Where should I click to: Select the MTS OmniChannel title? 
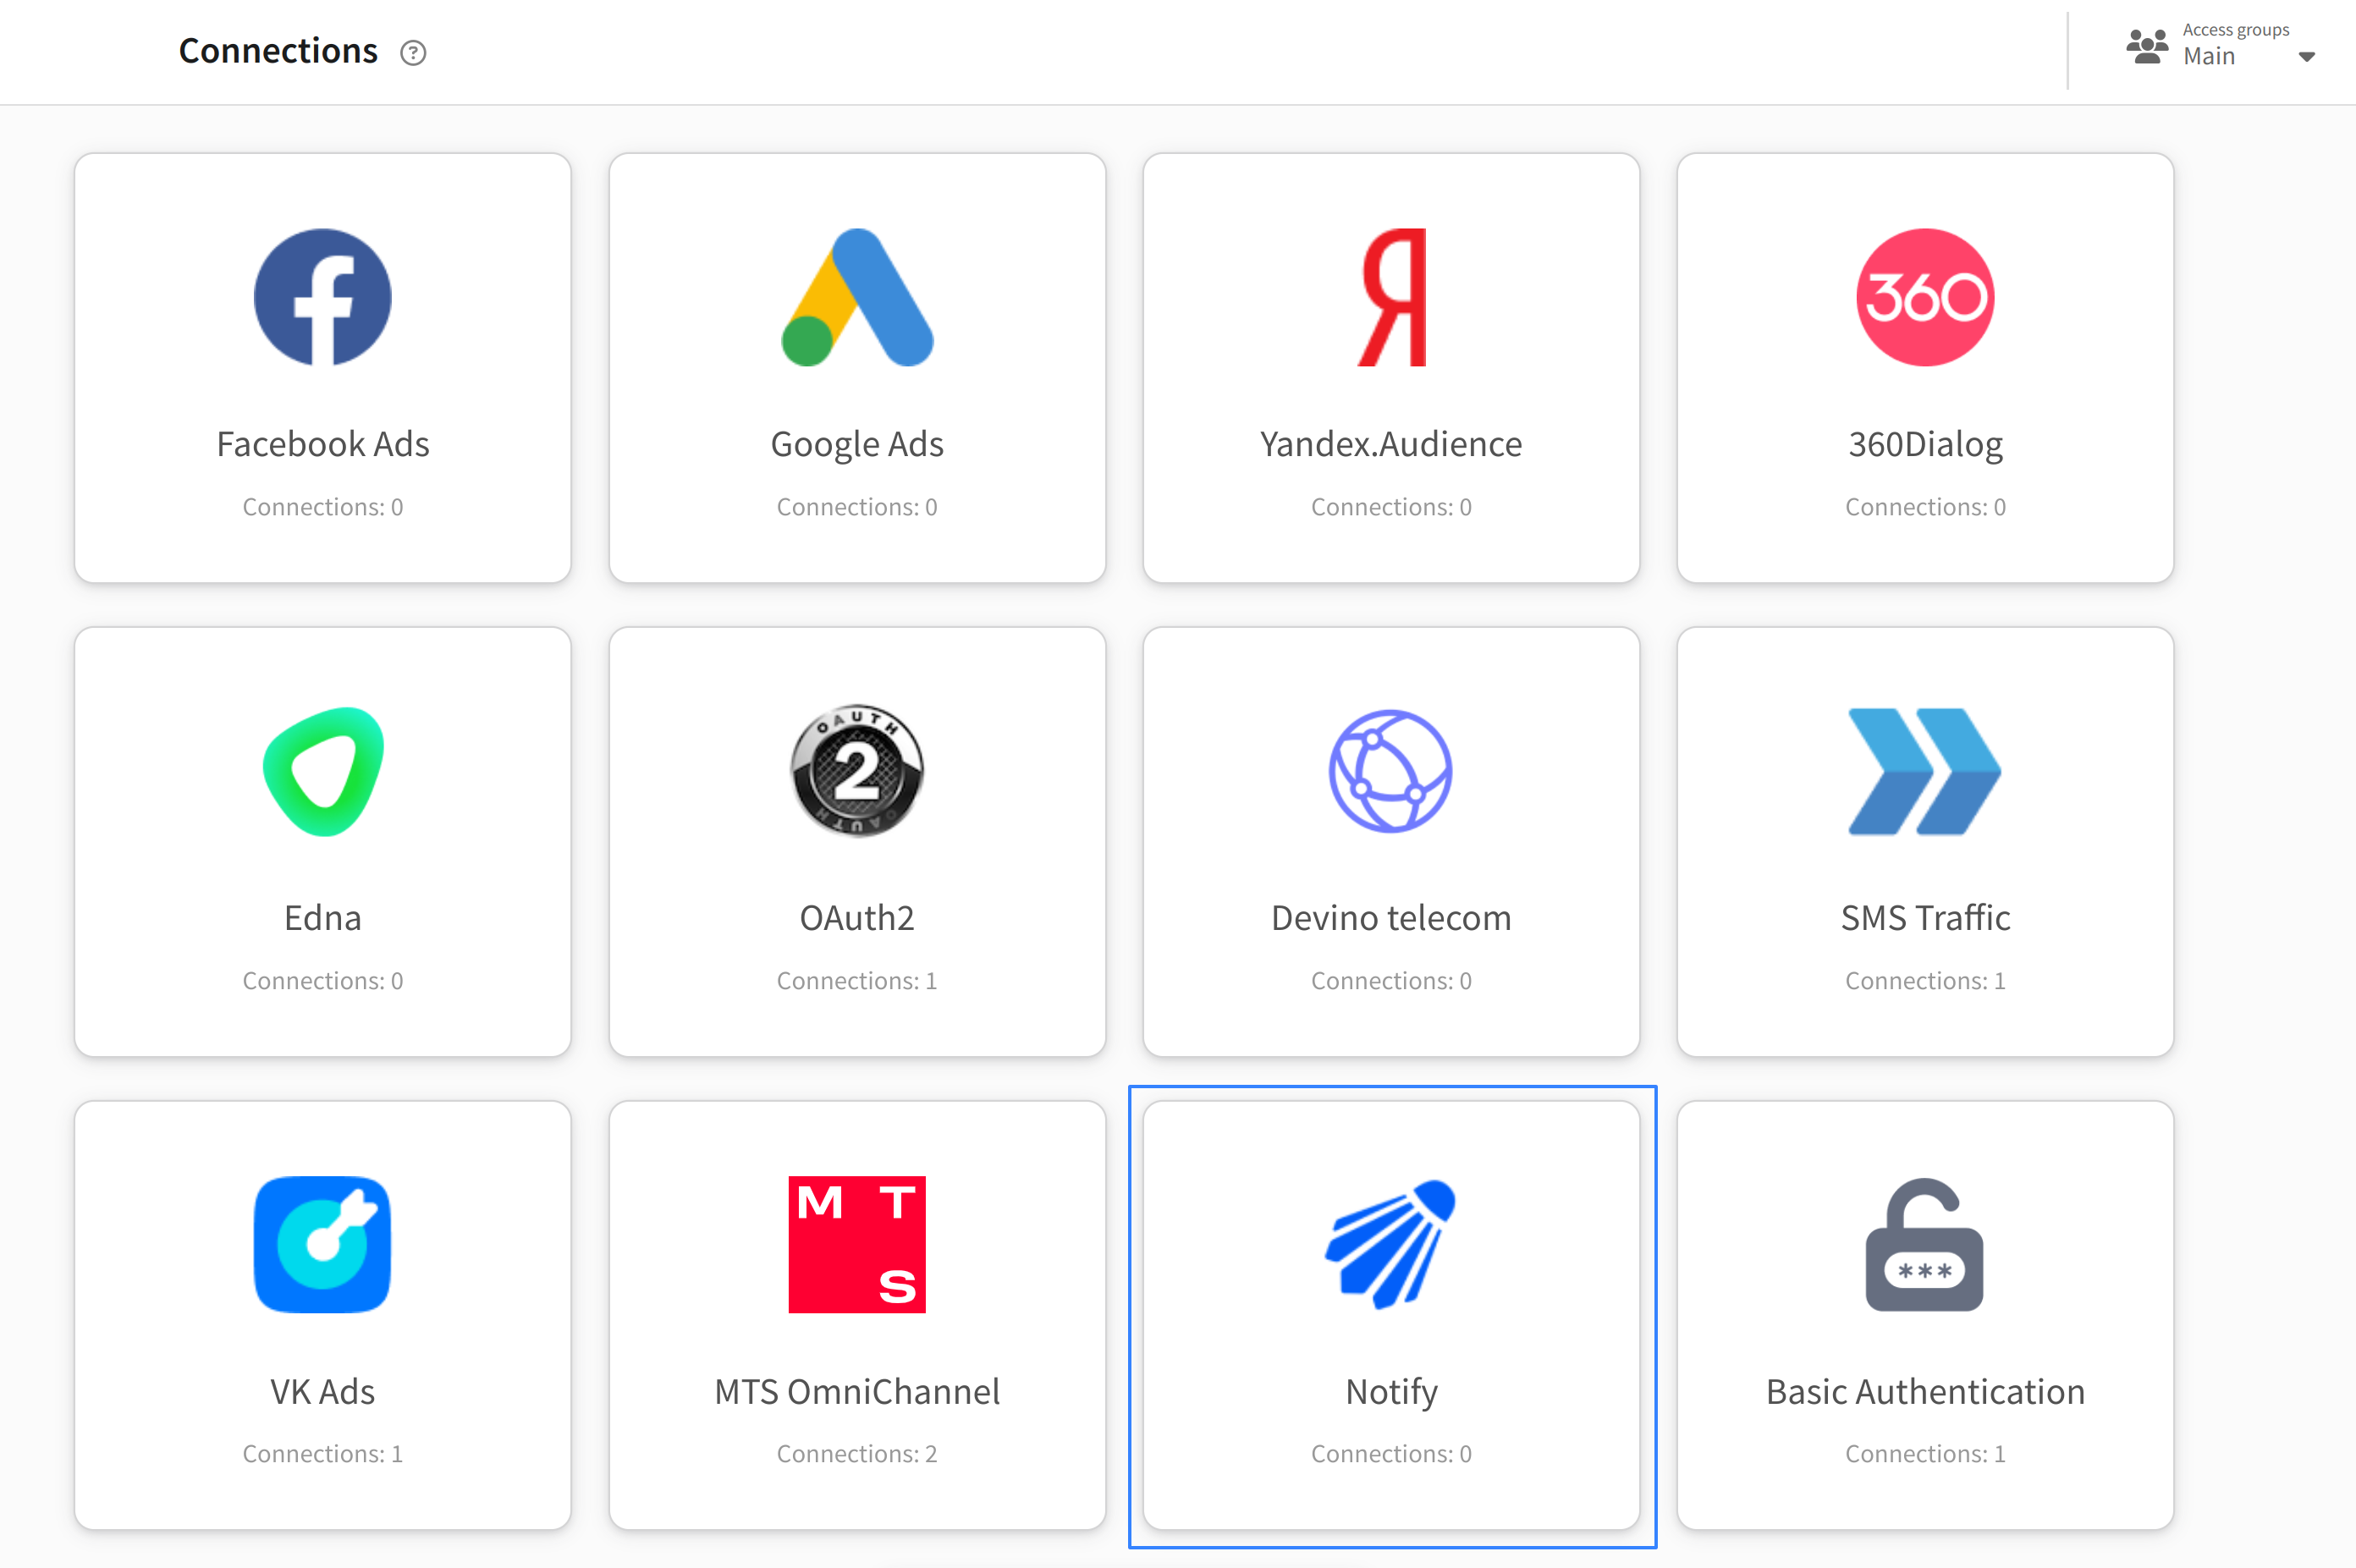click(x=857, y=1392)
